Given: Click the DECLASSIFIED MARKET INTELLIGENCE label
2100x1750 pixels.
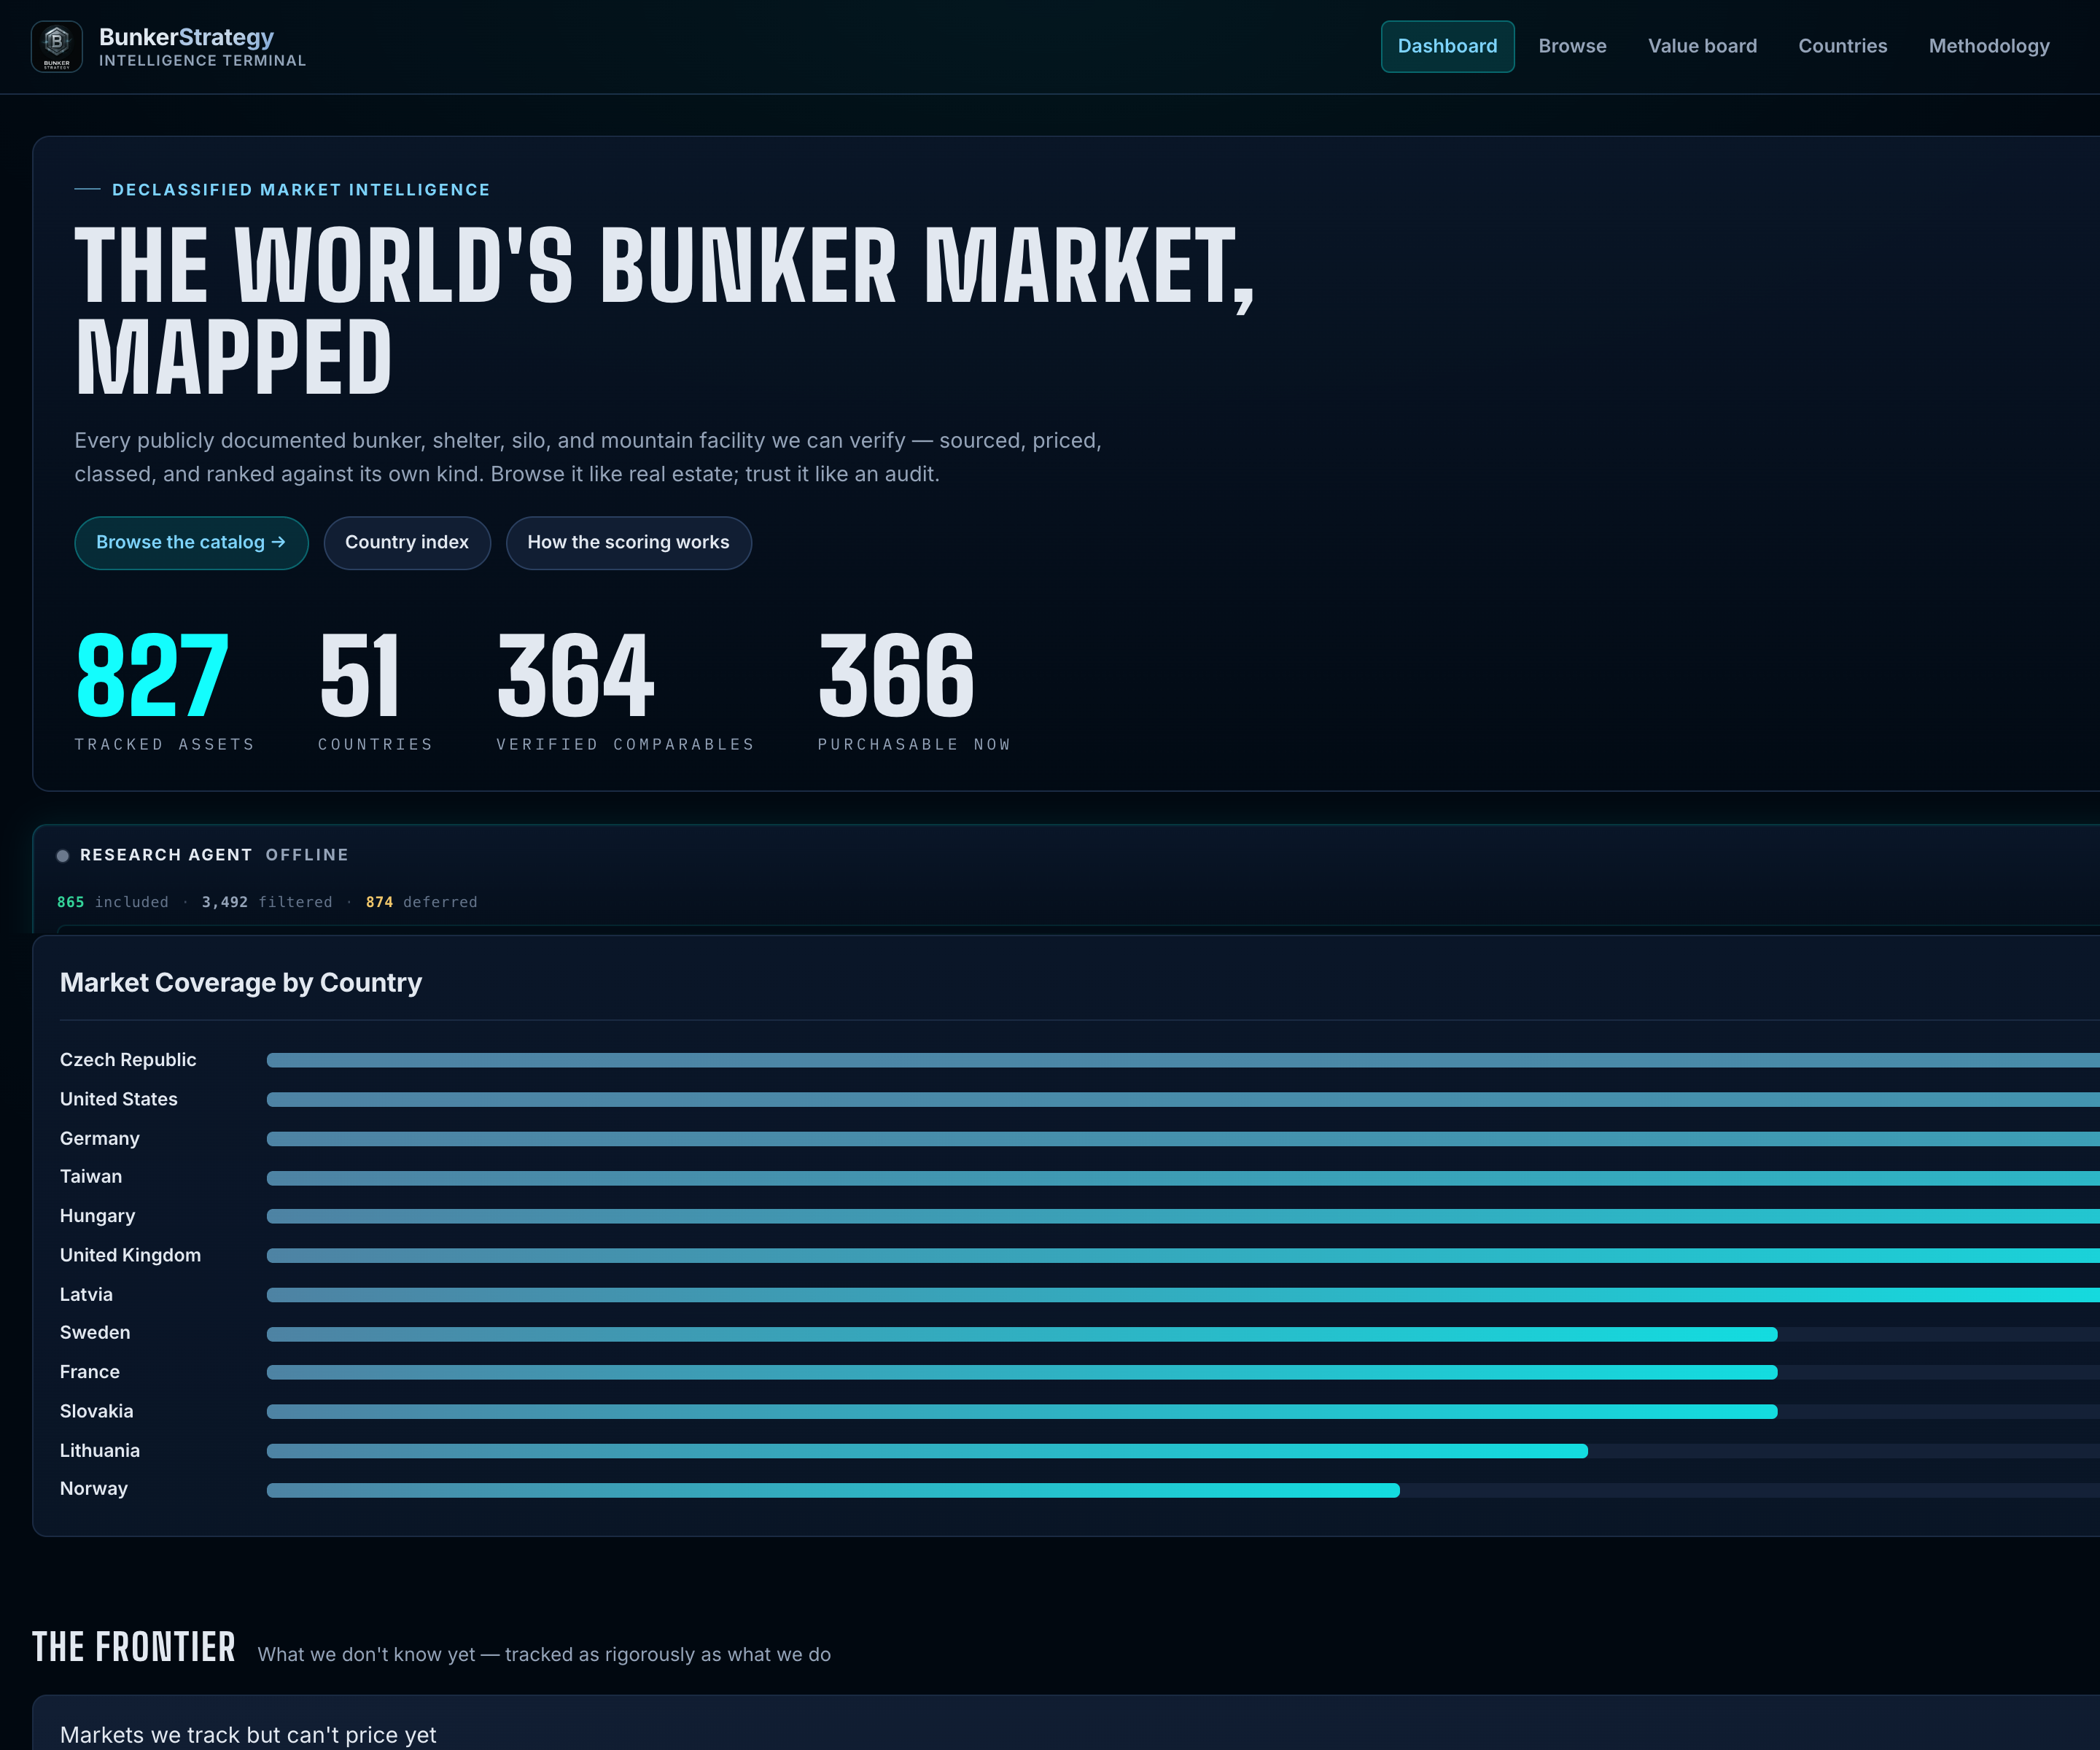Looking at the screenshot, I should [x=301, y=190].
